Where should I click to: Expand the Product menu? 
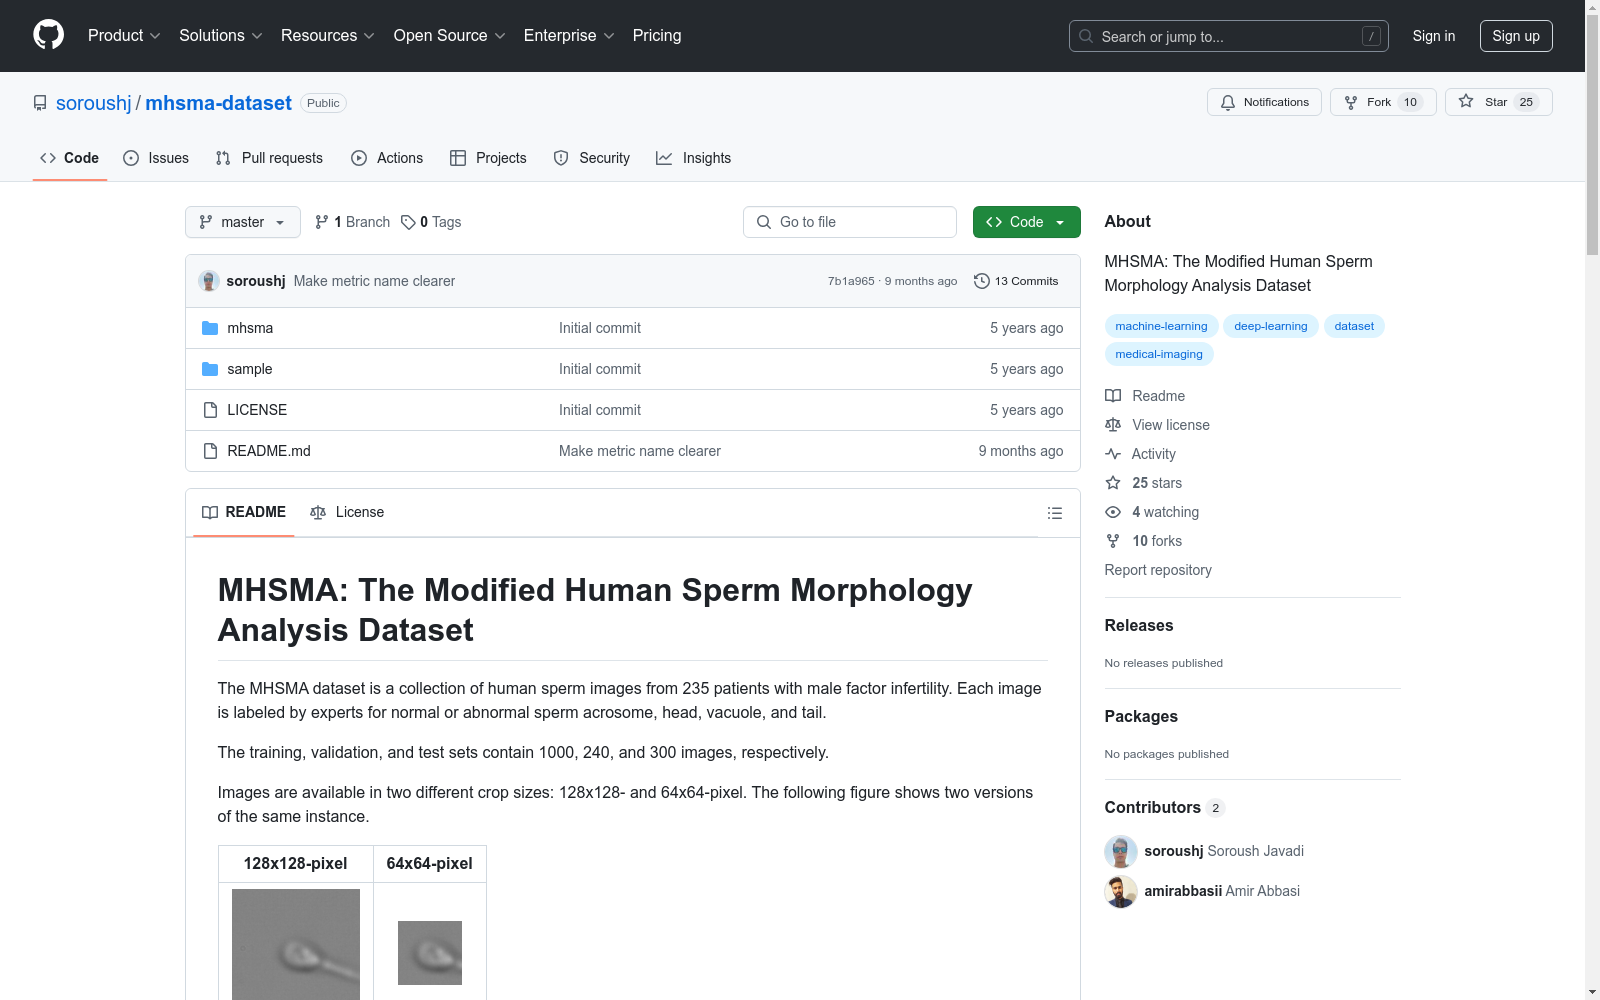click(124, 36)
